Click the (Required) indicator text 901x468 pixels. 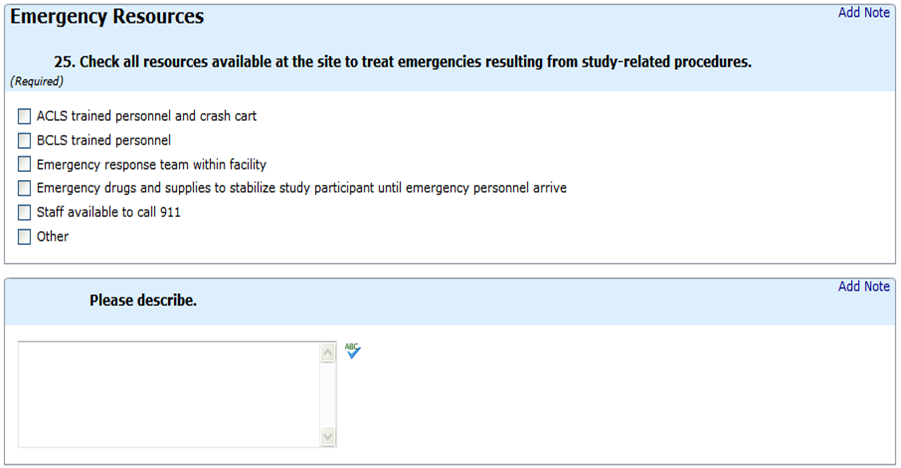(x=37, y=80)
